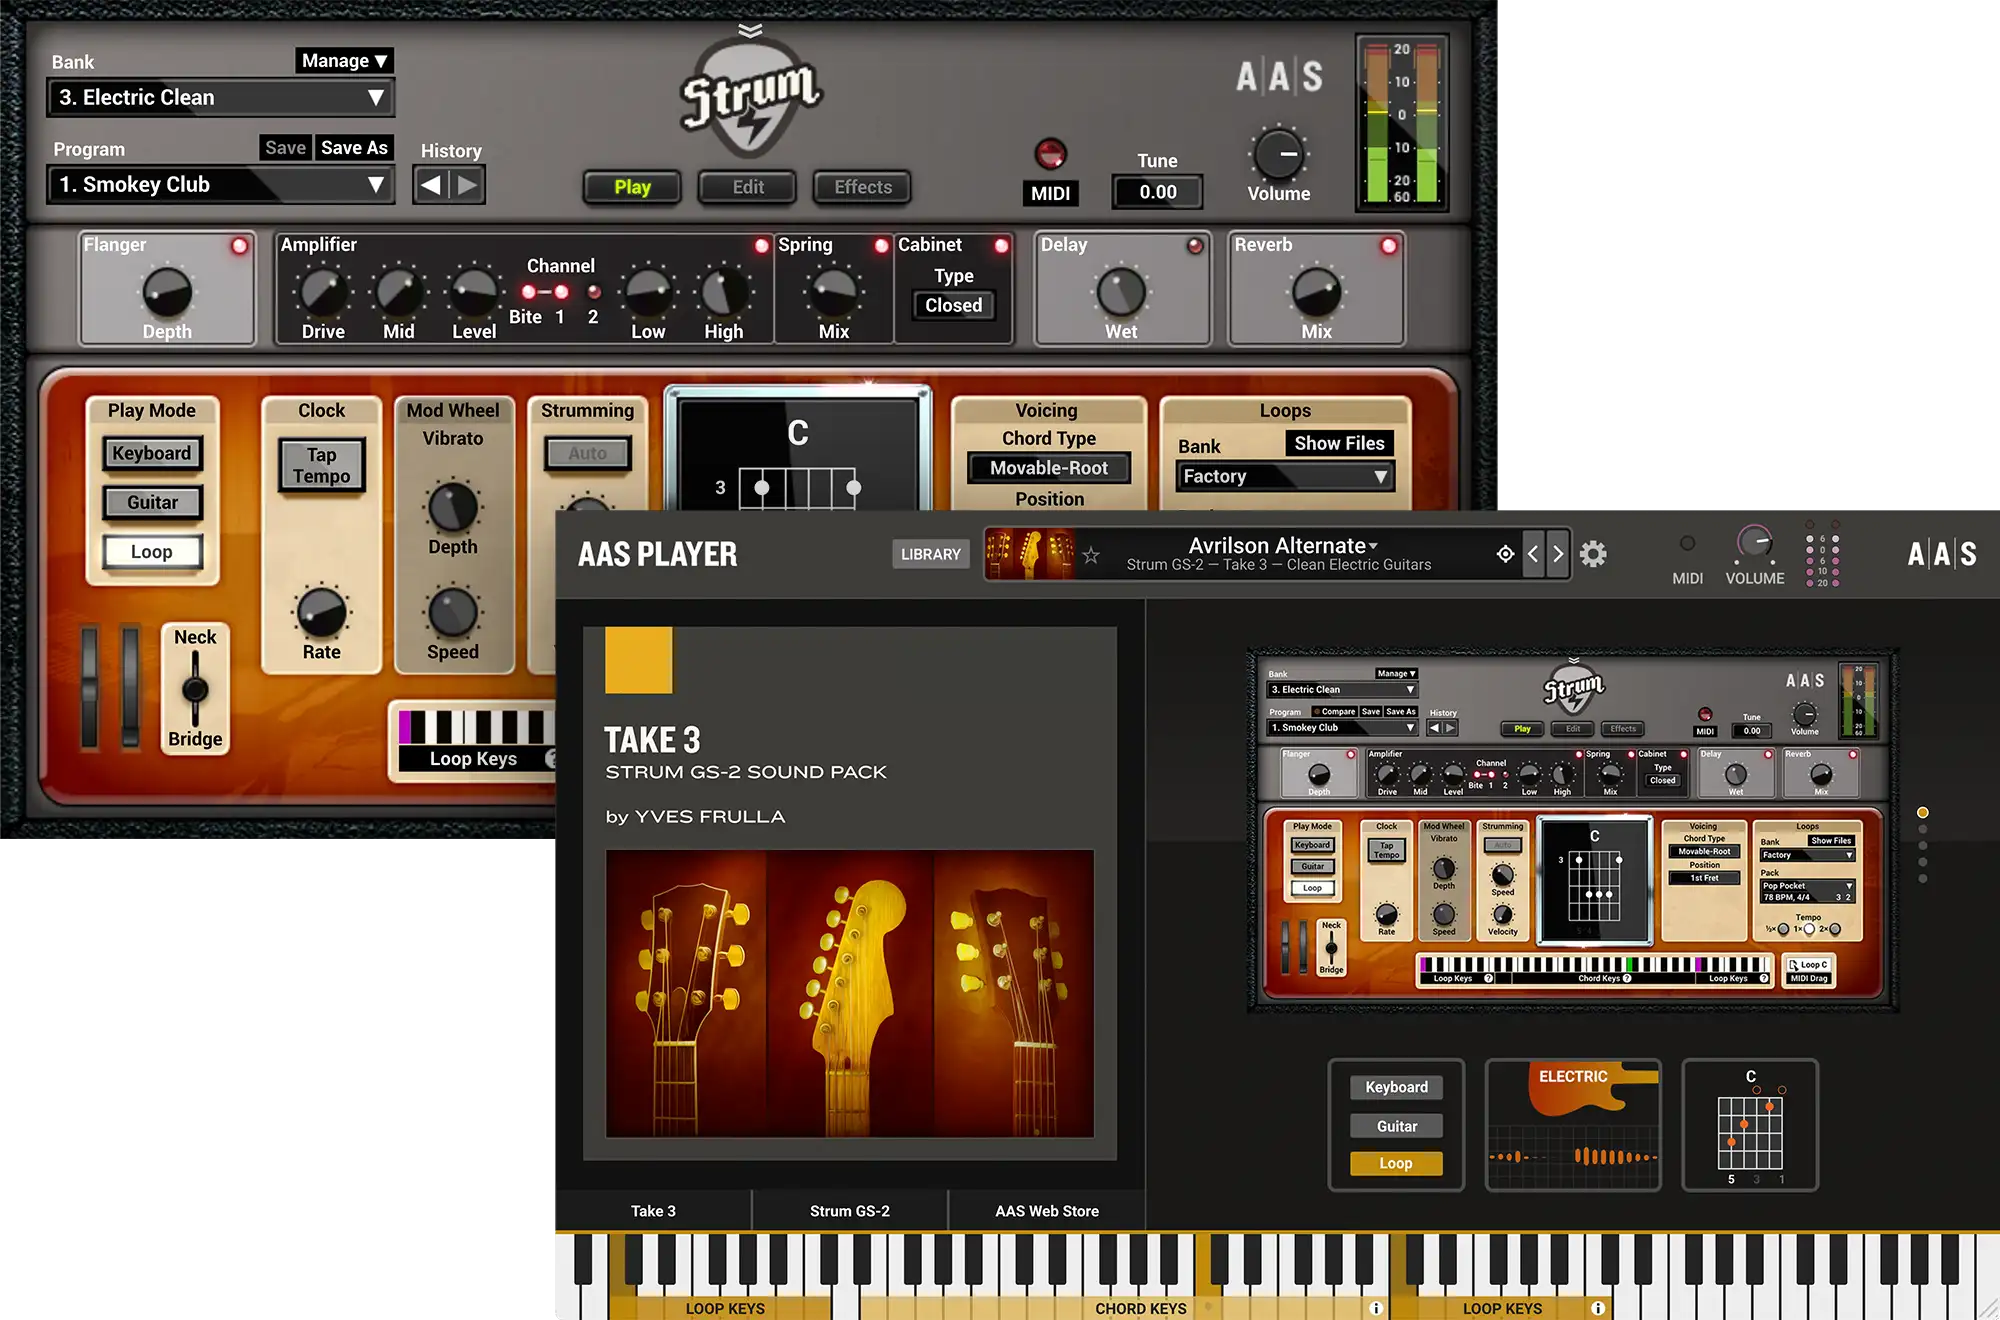This screenshot has height=1320, width=2000.
Task: Click right Loop Keys info icon
Action: tap(1598, 1308)
